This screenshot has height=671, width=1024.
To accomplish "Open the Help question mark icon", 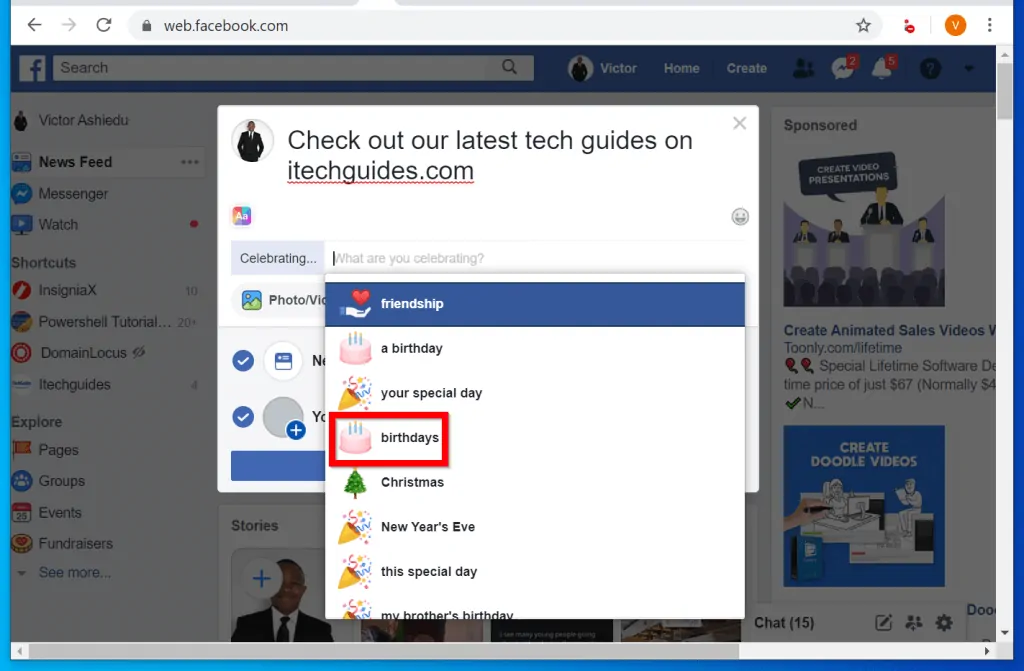I will tap(930, 68).
